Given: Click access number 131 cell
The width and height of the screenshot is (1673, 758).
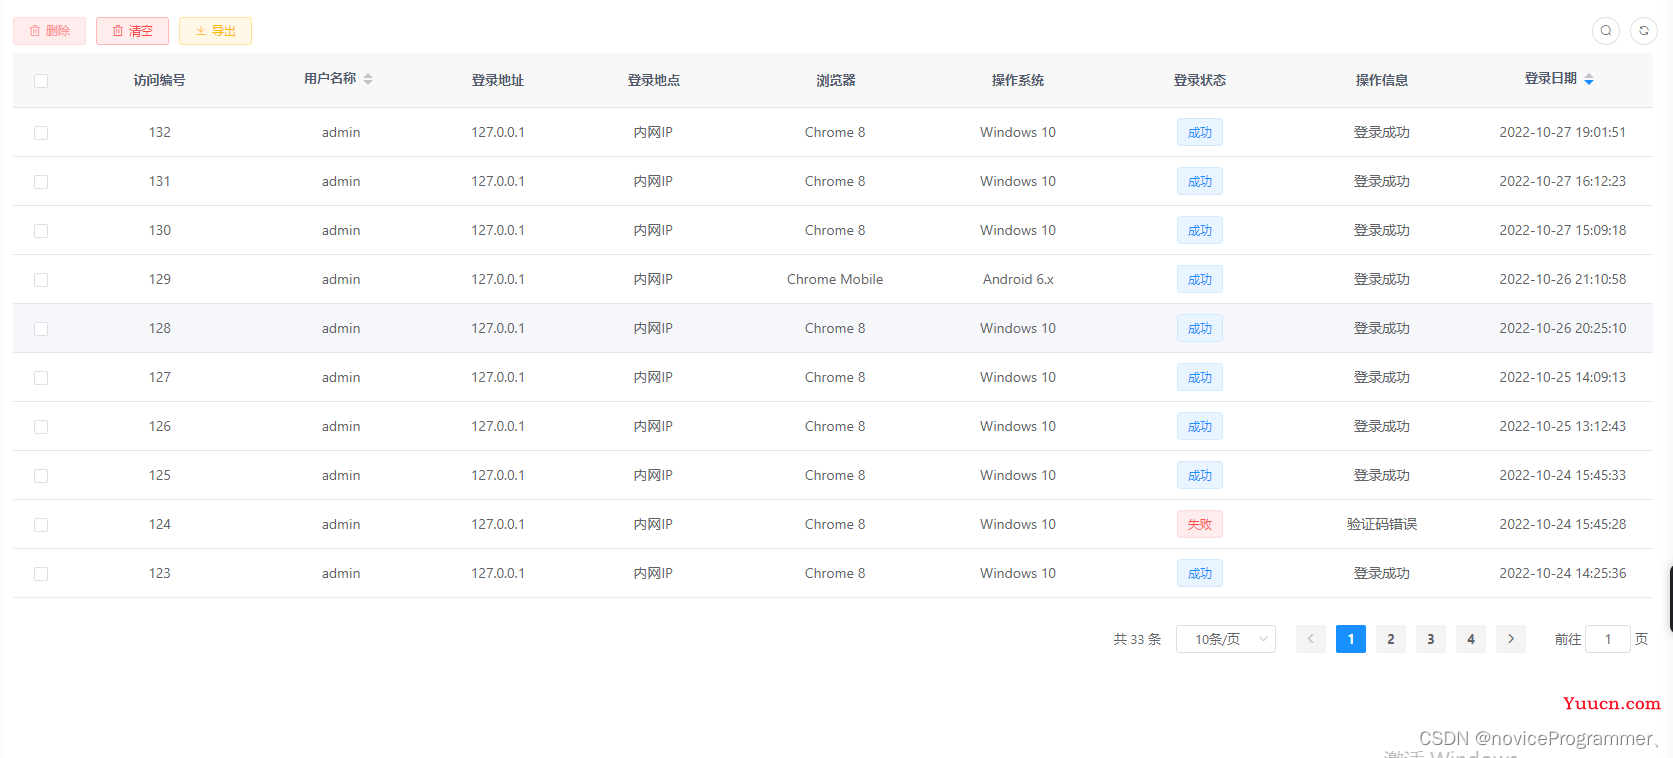Looking at the screenshot, I should [x=160, y=181].
